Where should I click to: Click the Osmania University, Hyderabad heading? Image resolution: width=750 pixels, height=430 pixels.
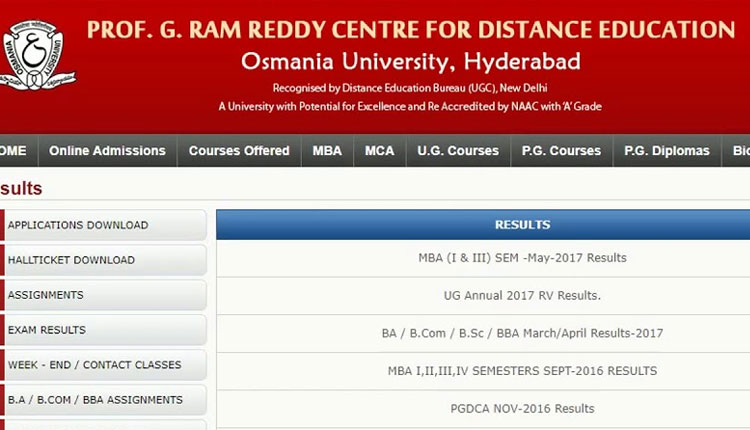(411, 62)
